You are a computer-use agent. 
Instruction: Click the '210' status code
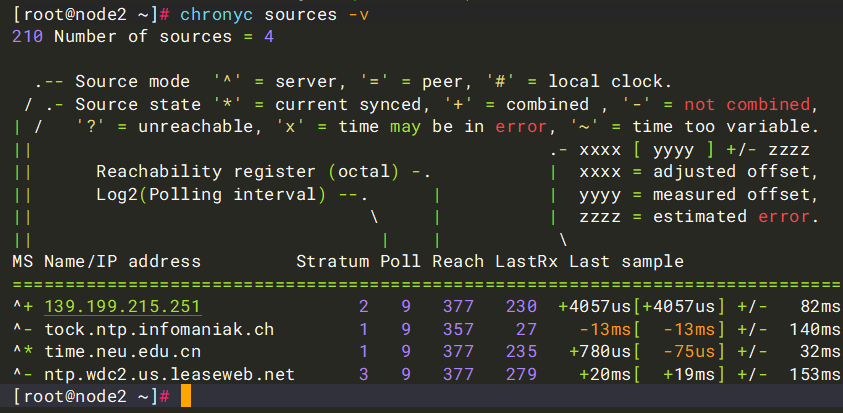pos(27,37)
